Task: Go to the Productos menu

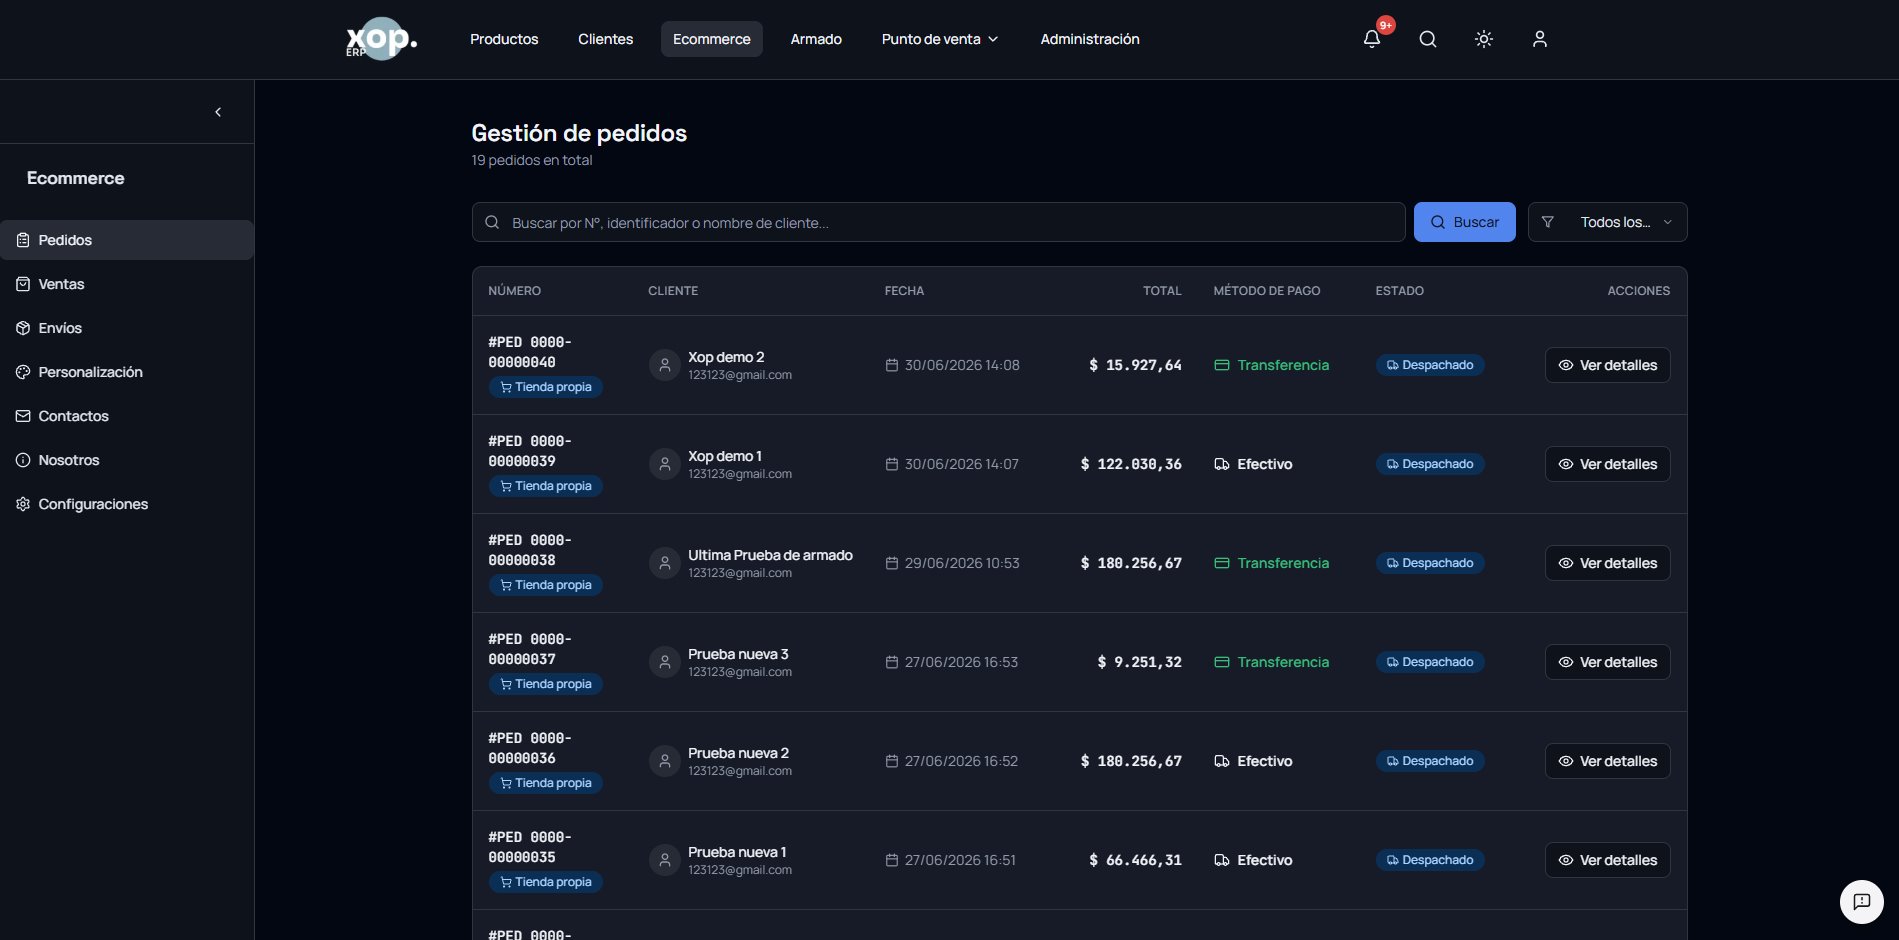Action: pos(504,39)
